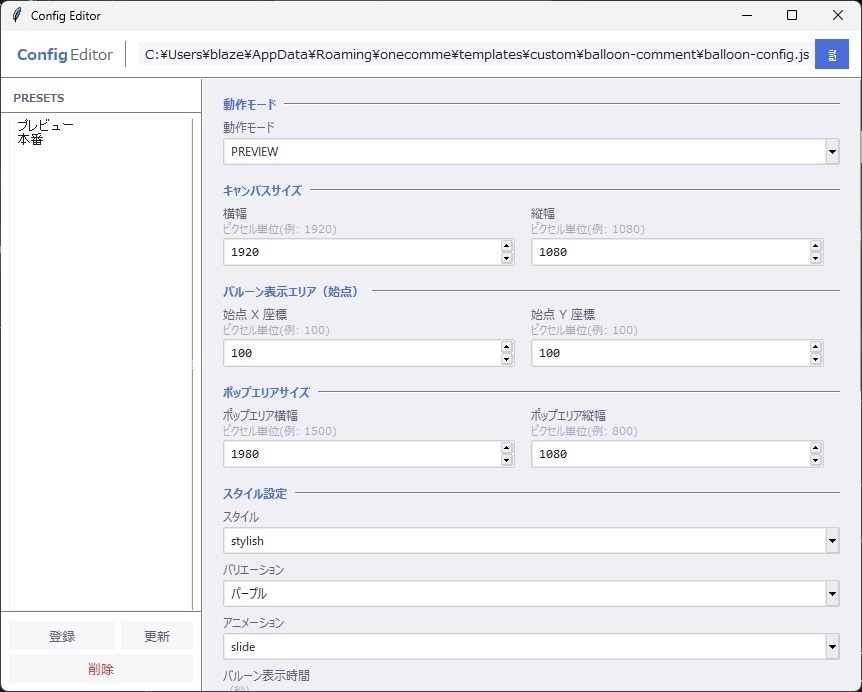
Task: Open the スタイル dropdown showing stylish
Action: 832,540
